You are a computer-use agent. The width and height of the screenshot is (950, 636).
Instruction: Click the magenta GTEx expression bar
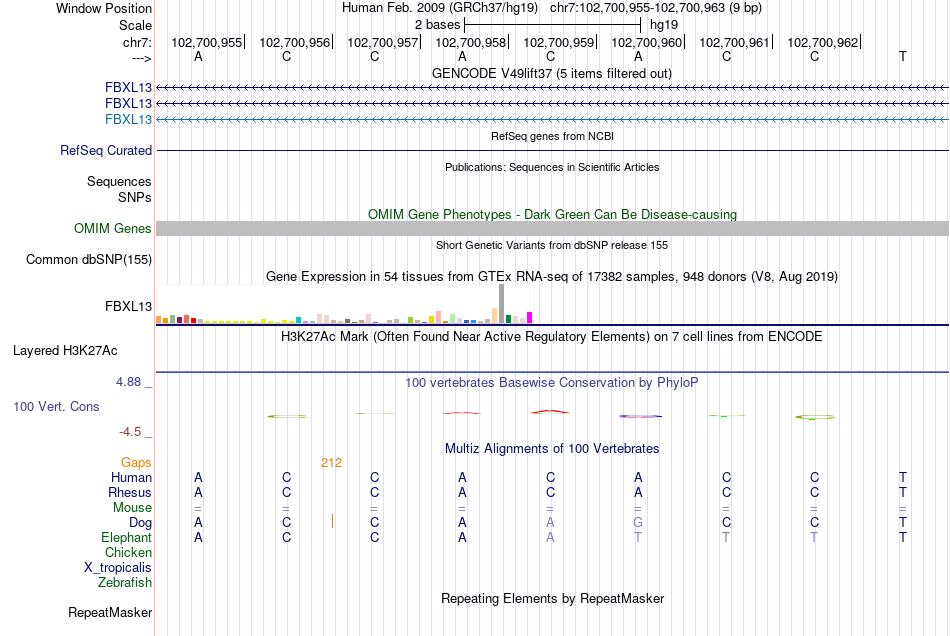point(530,317)
